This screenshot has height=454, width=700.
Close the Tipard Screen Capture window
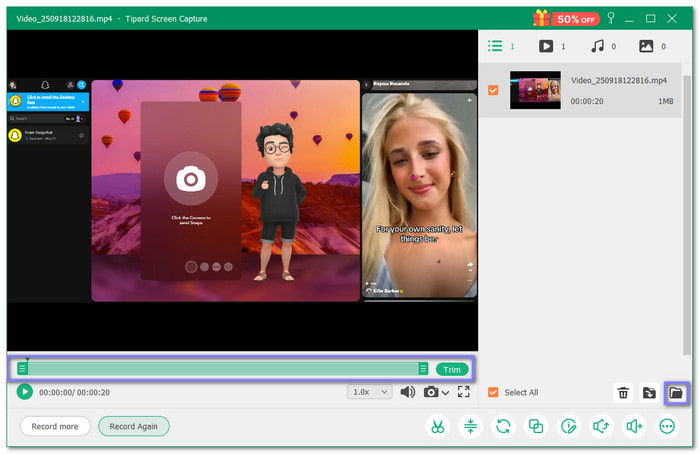click(672, 18)
